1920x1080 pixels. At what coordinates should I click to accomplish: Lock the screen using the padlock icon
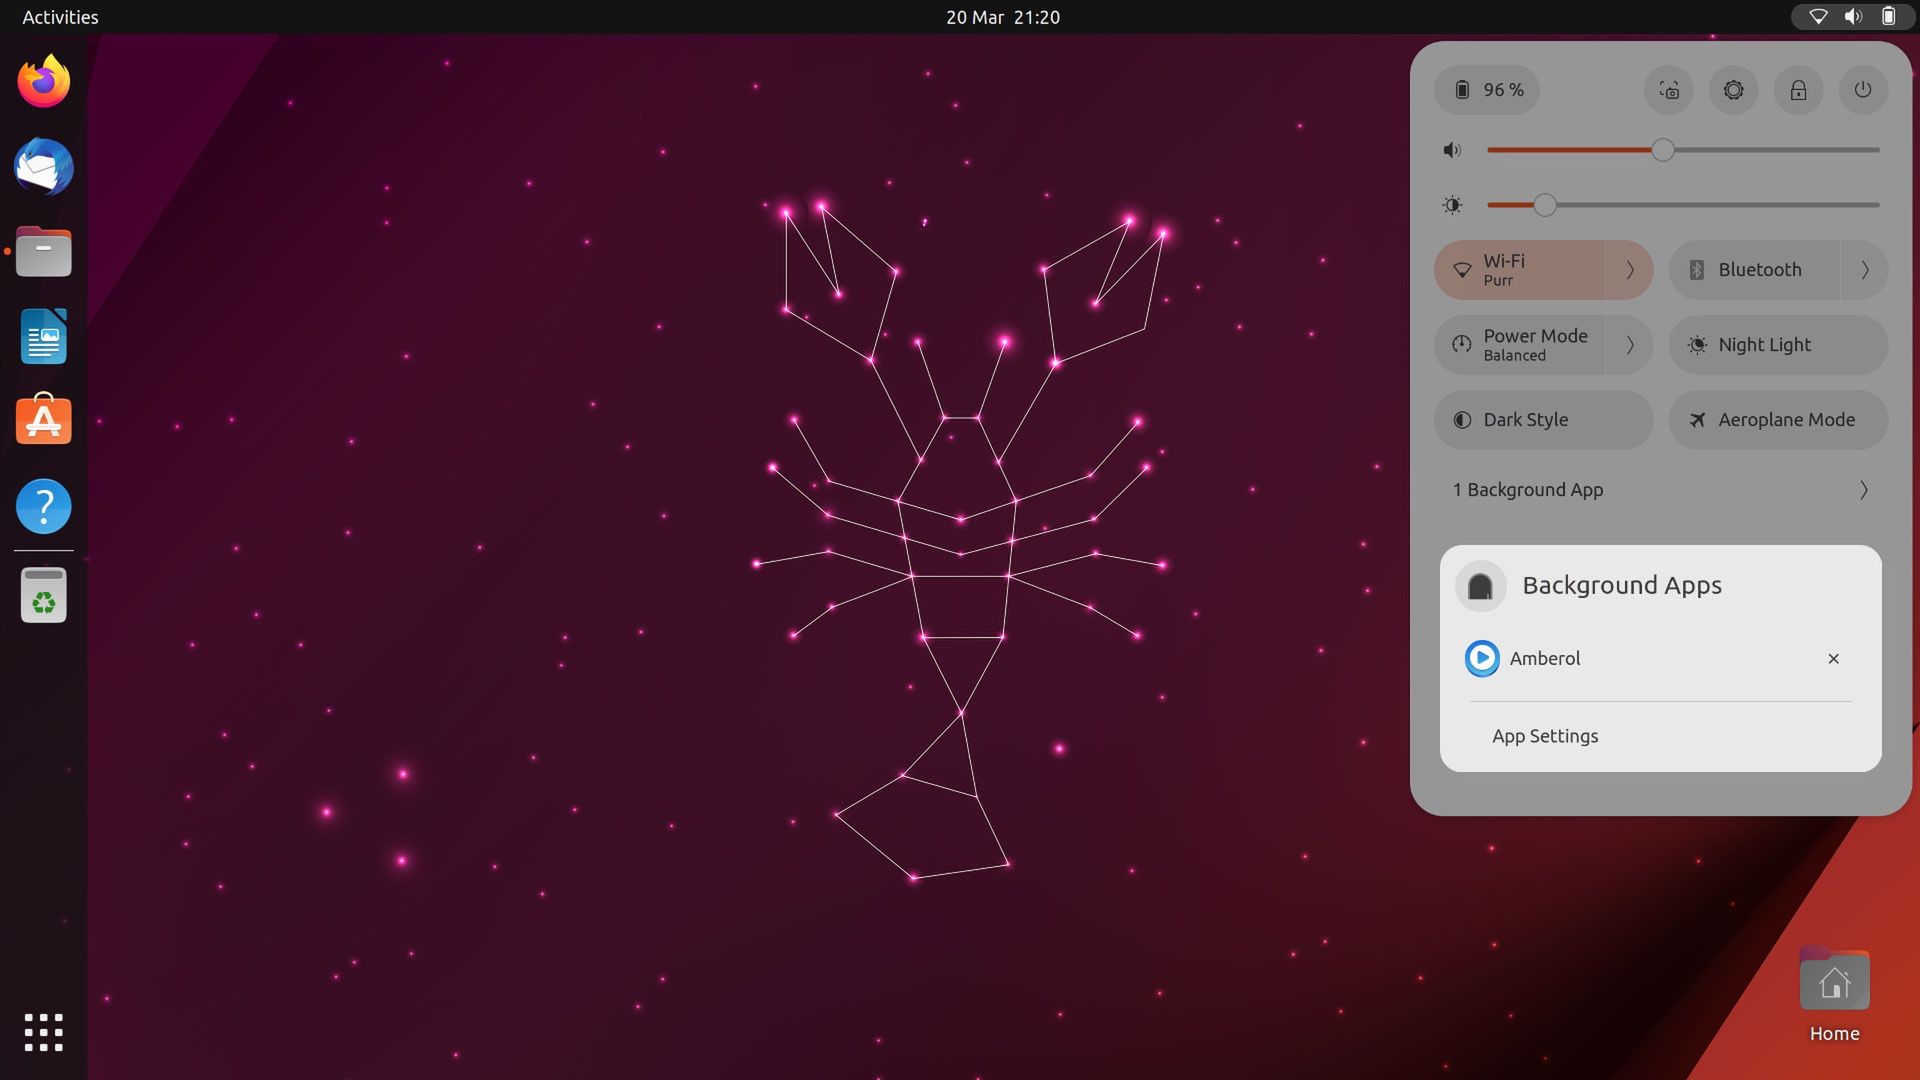(1798, 90)
